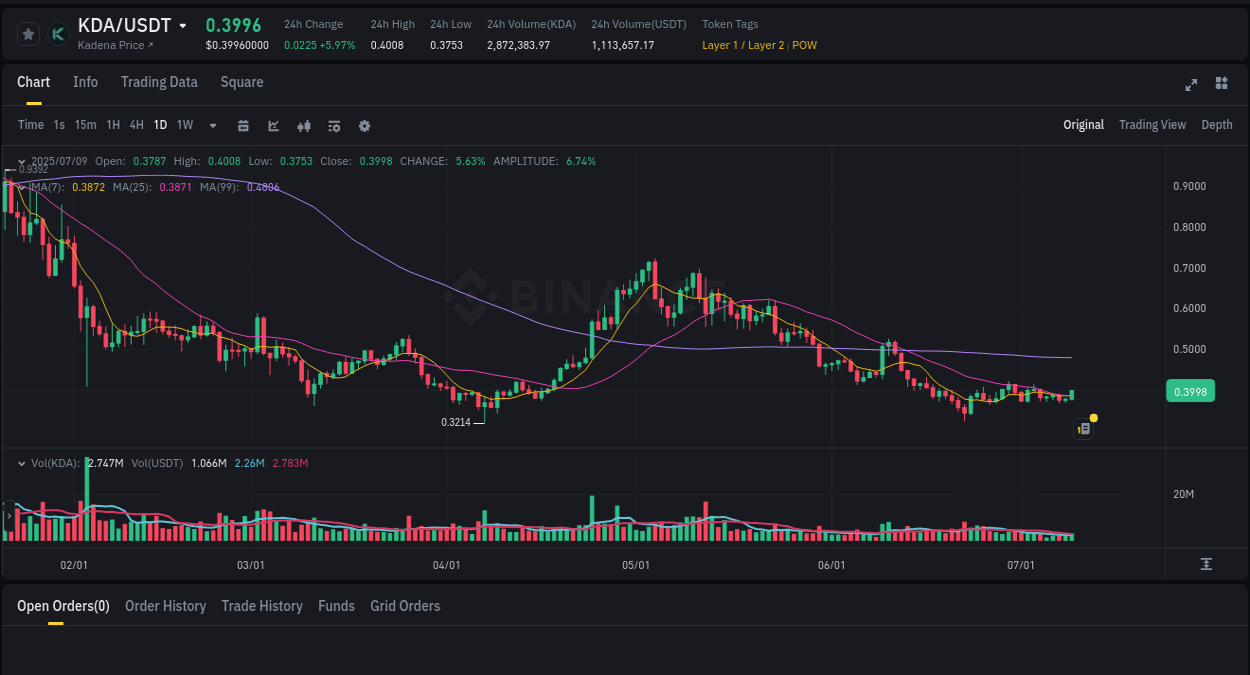Toggle the Original chart view
The width and height of the screenshot is (1250, 675).
coord(1084,125)
